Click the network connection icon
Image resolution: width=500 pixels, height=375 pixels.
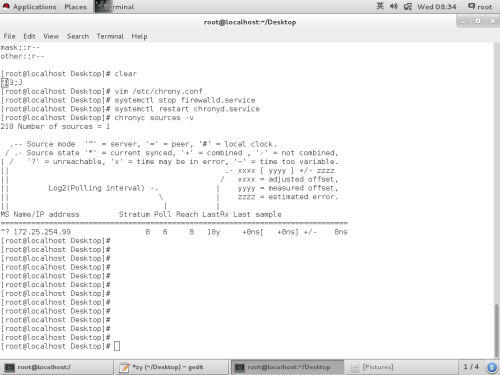[x=408, y=6]
